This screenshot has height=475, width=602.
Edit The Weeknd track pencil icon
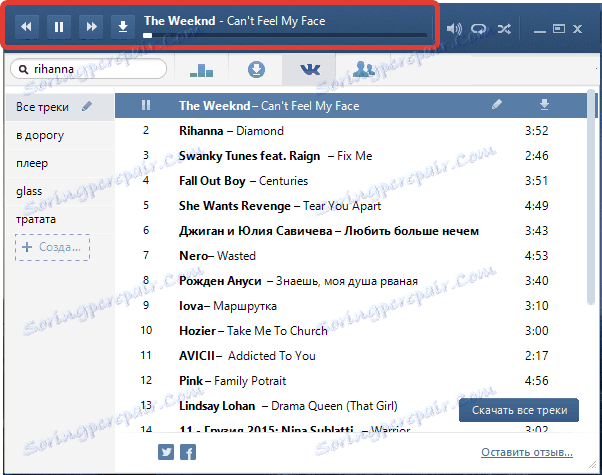coord(497,104)
